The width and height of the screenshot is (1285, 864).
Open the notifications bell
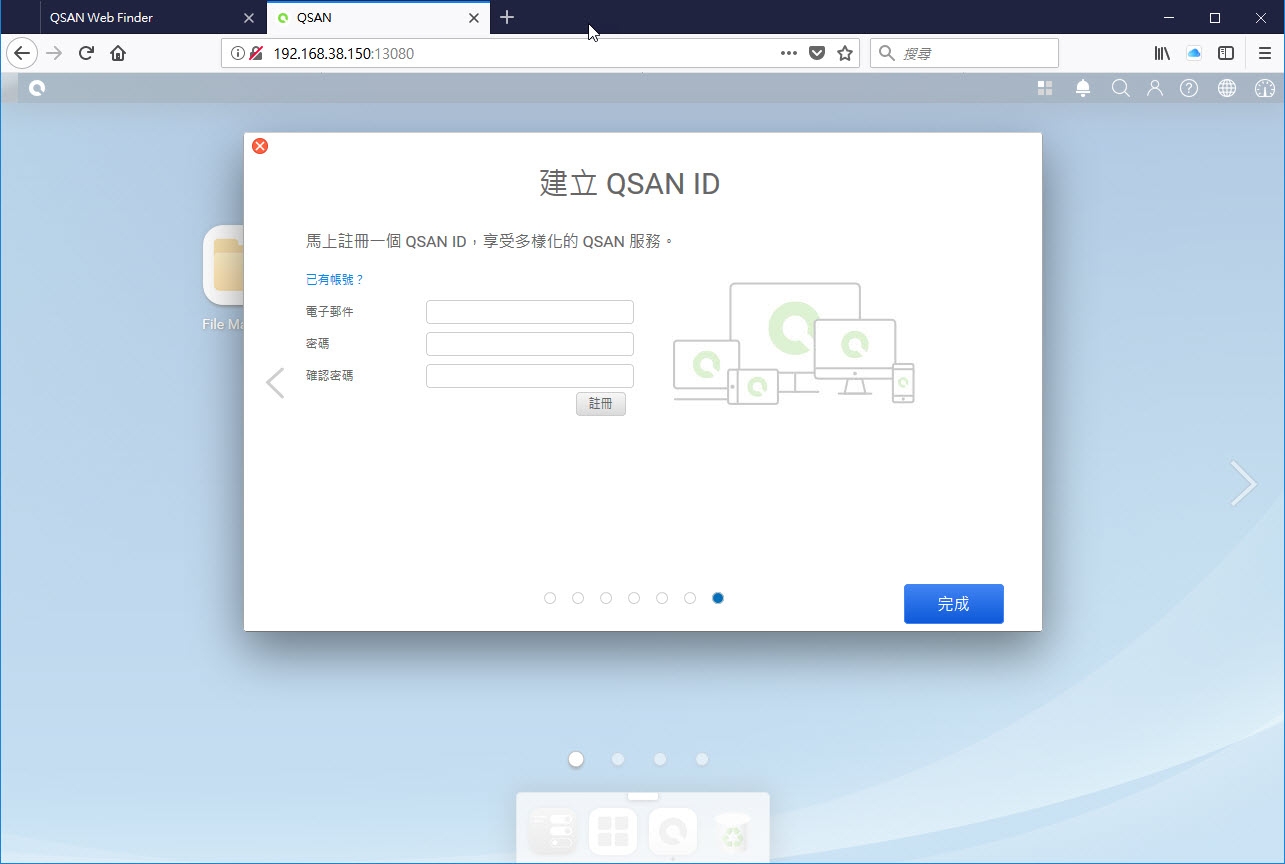coord(1083,88)
